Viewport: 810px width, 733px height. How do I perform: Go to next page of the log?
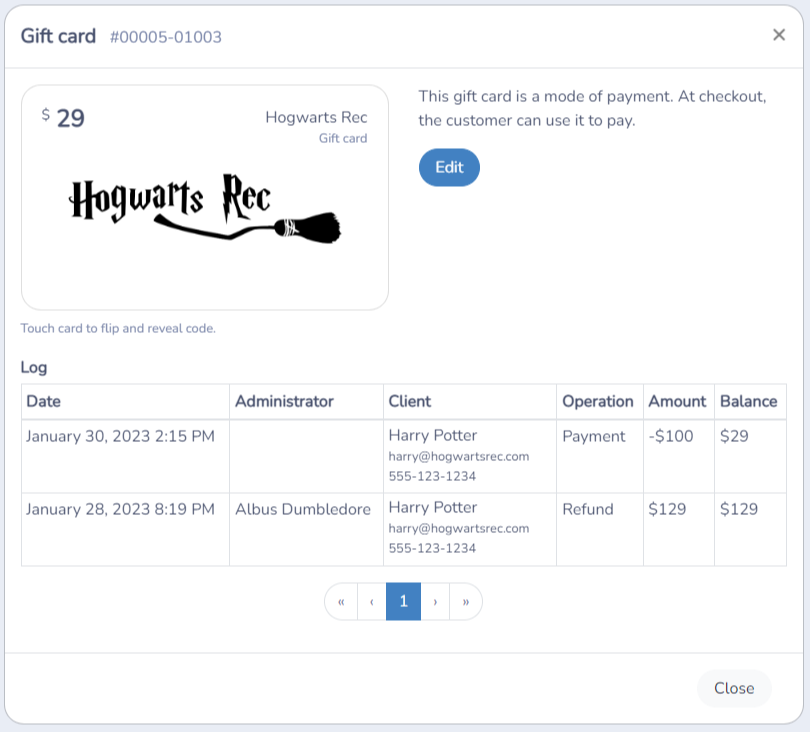[435, 602]
